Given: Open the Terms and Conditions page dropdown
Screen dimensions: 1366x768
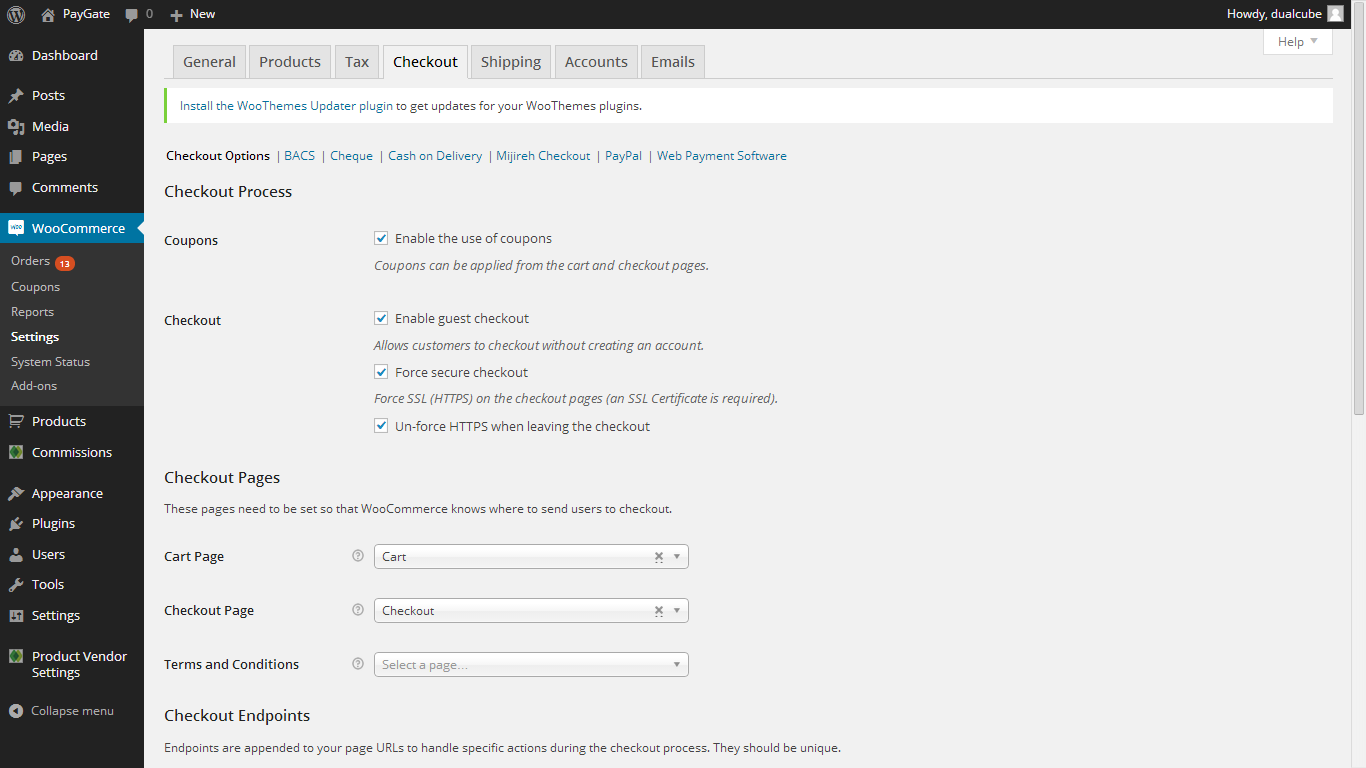Looking at the screenshot, I should (531, 664).
